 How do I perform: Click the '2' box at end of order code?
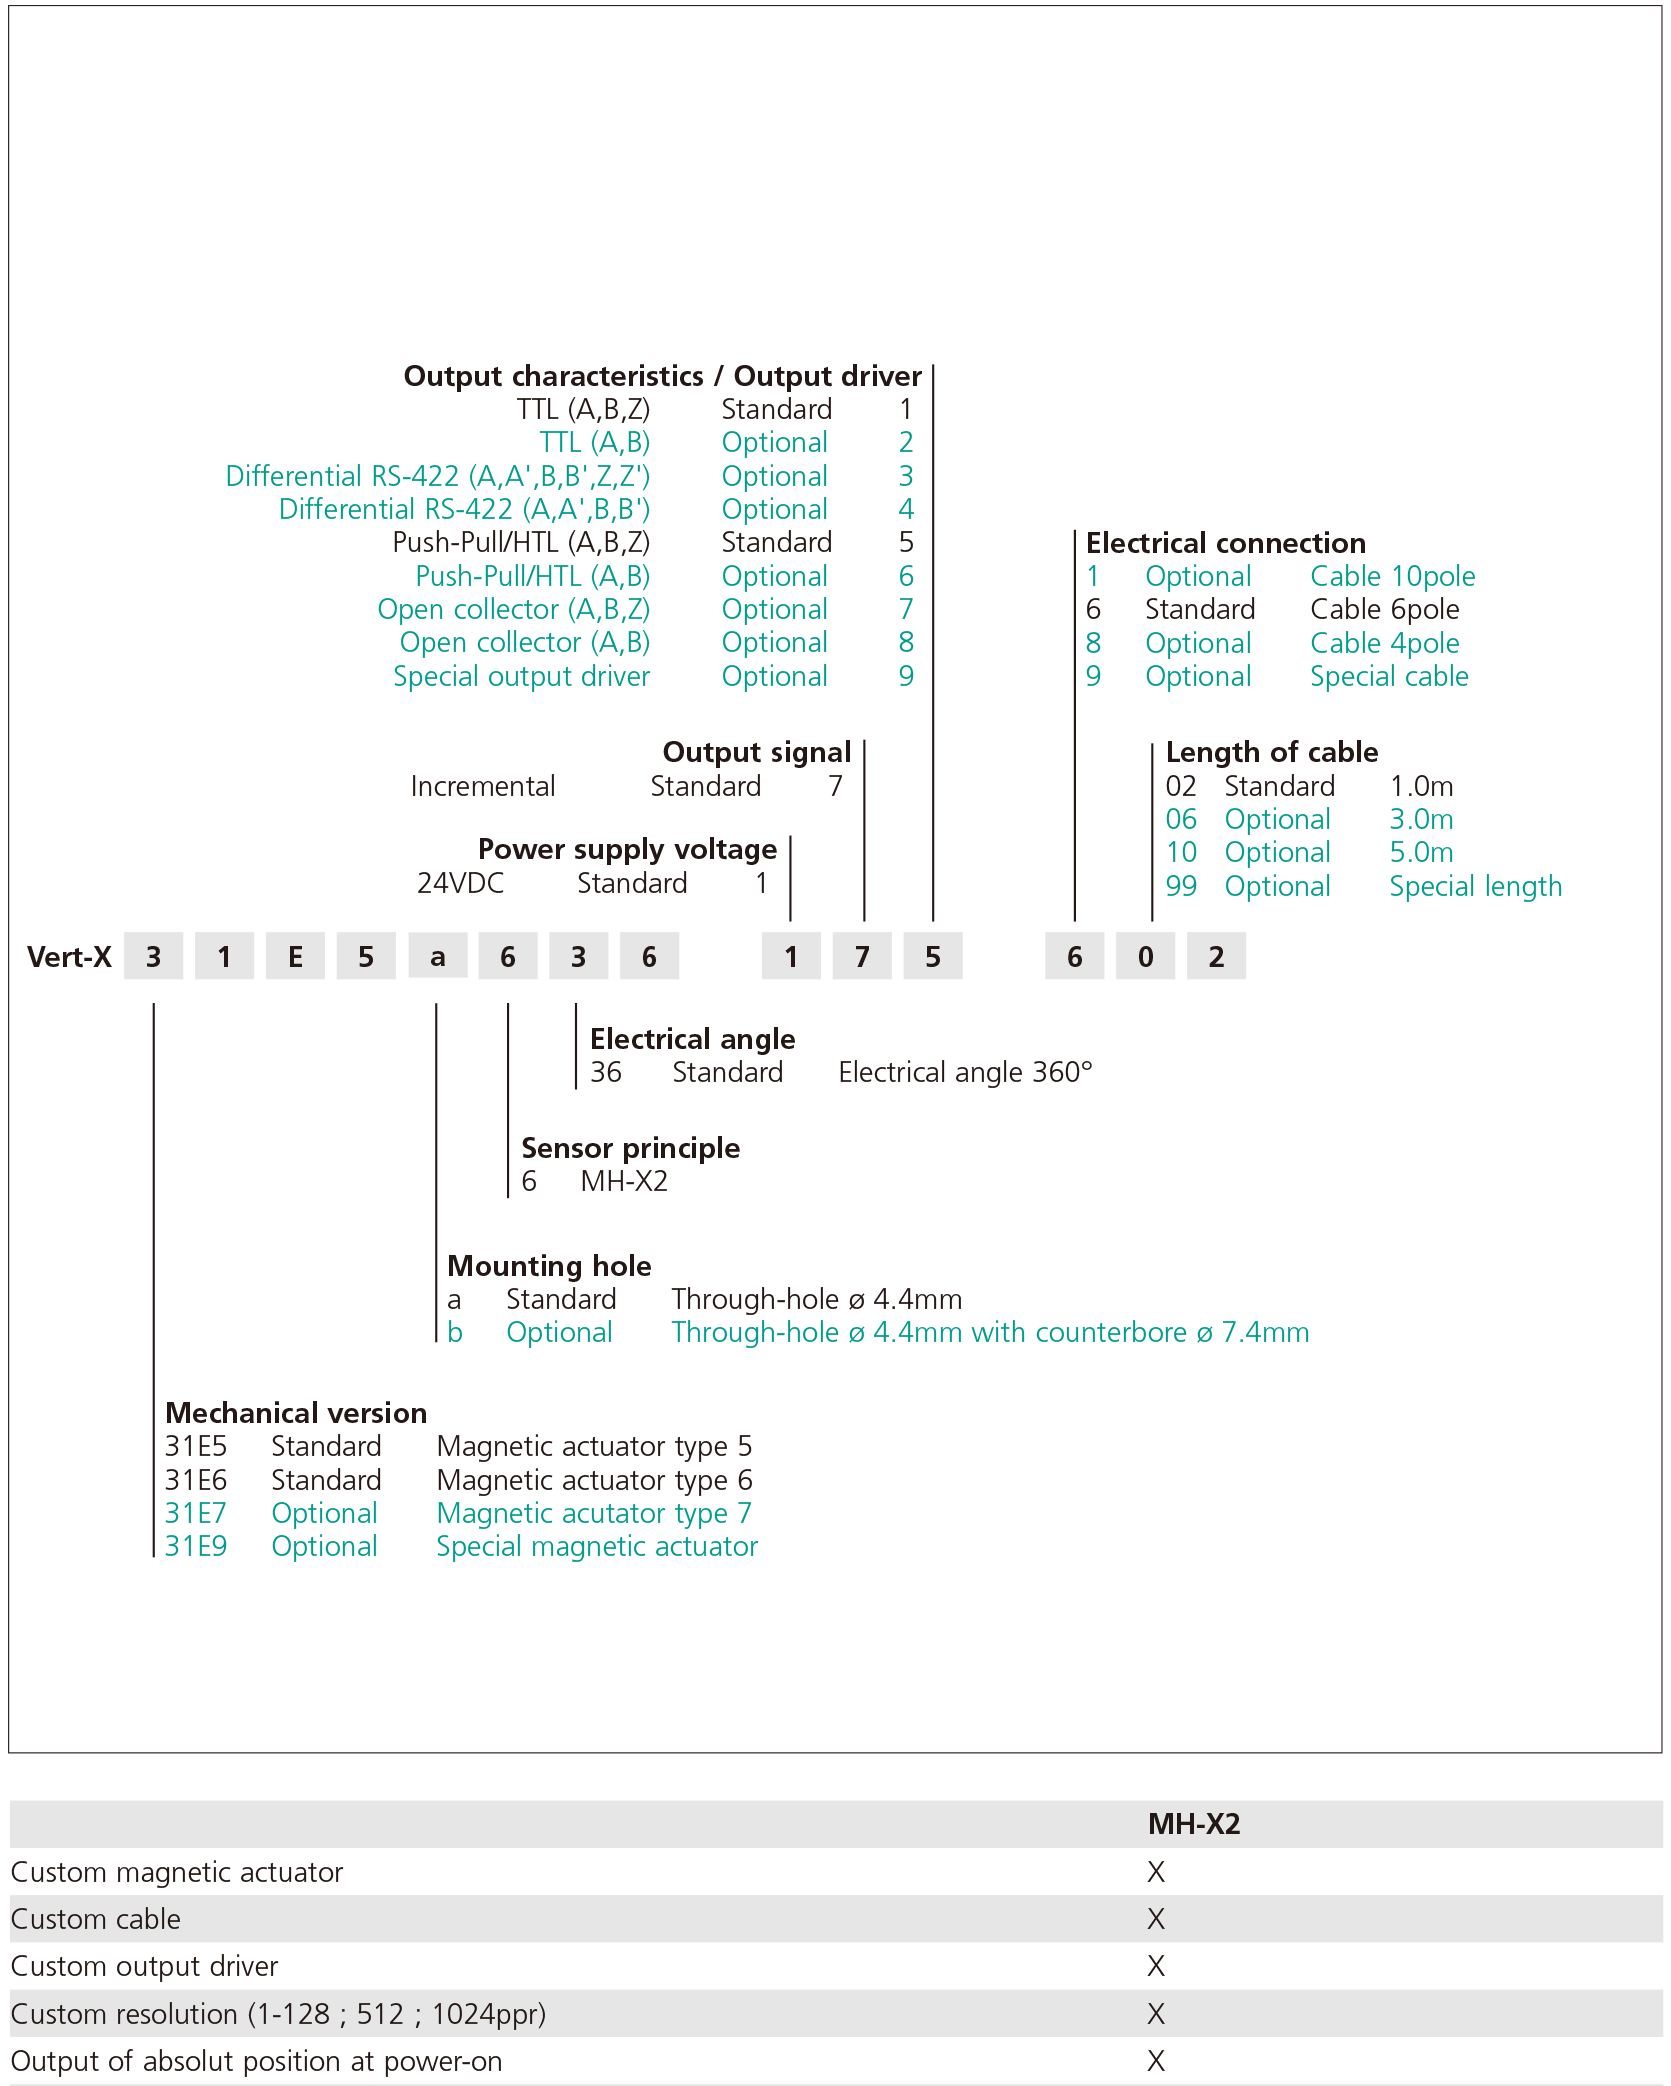pyautogui.click(x=1217, y=957)
